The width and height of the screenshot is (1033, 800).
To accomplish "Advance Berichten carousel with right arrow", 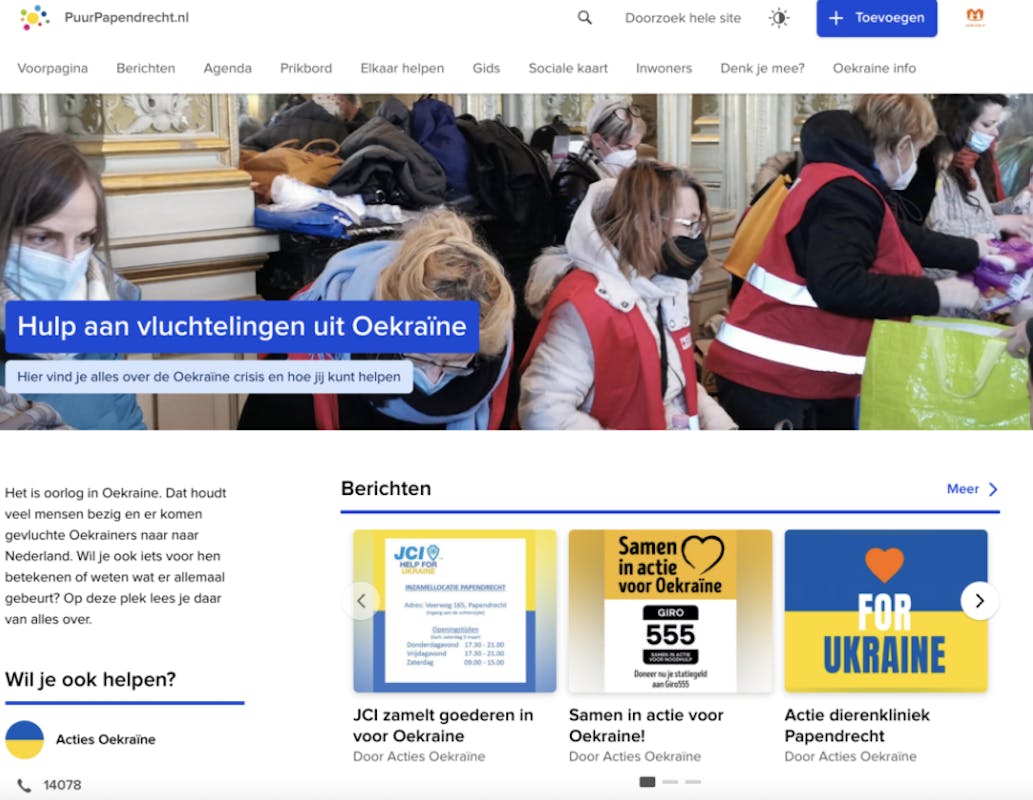I will coord(979,601).
